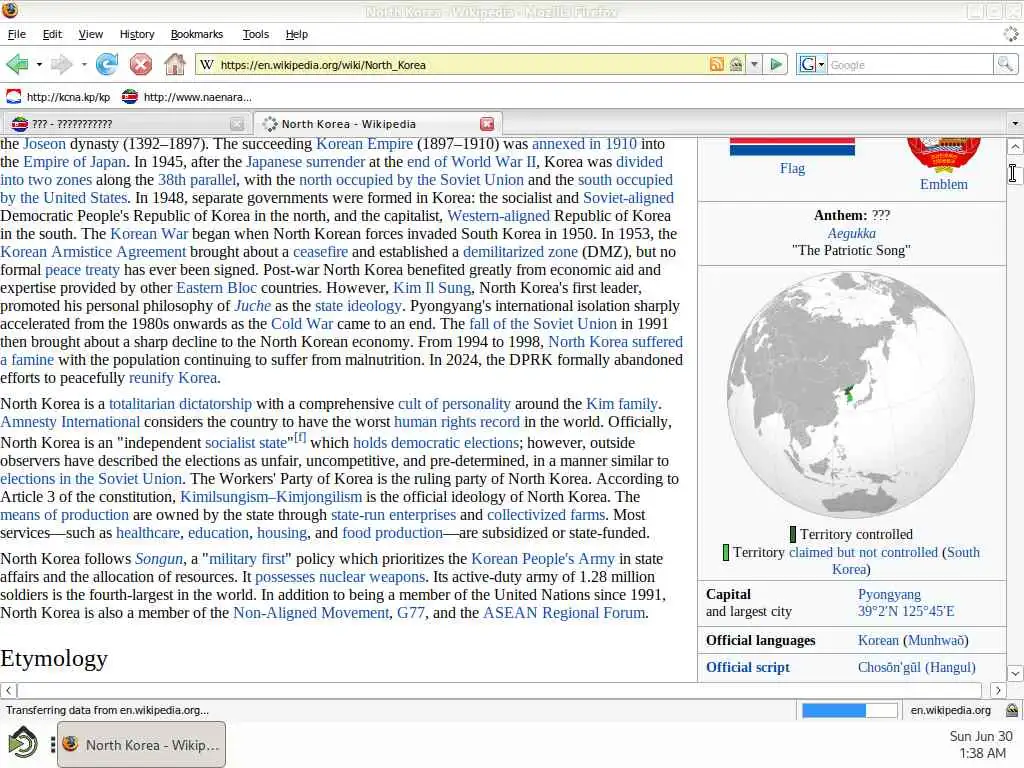
Task: Click the Wikipedia site icon in the URL bar
Action: tap(207, 64)
